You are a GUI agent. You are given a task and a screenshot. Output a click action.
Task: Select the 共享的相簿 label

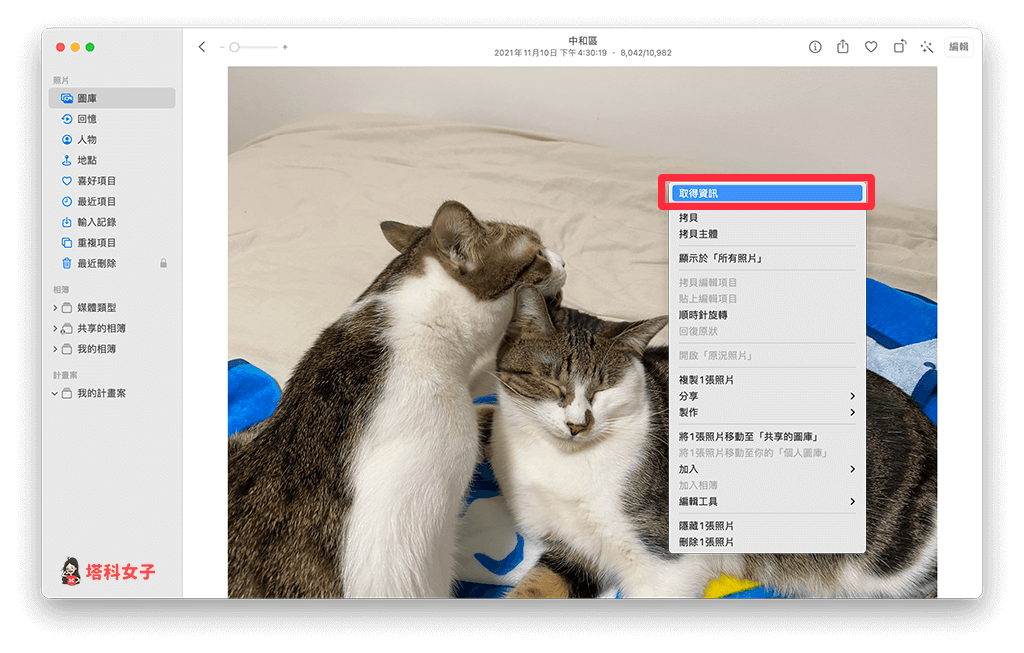[101, 328]
